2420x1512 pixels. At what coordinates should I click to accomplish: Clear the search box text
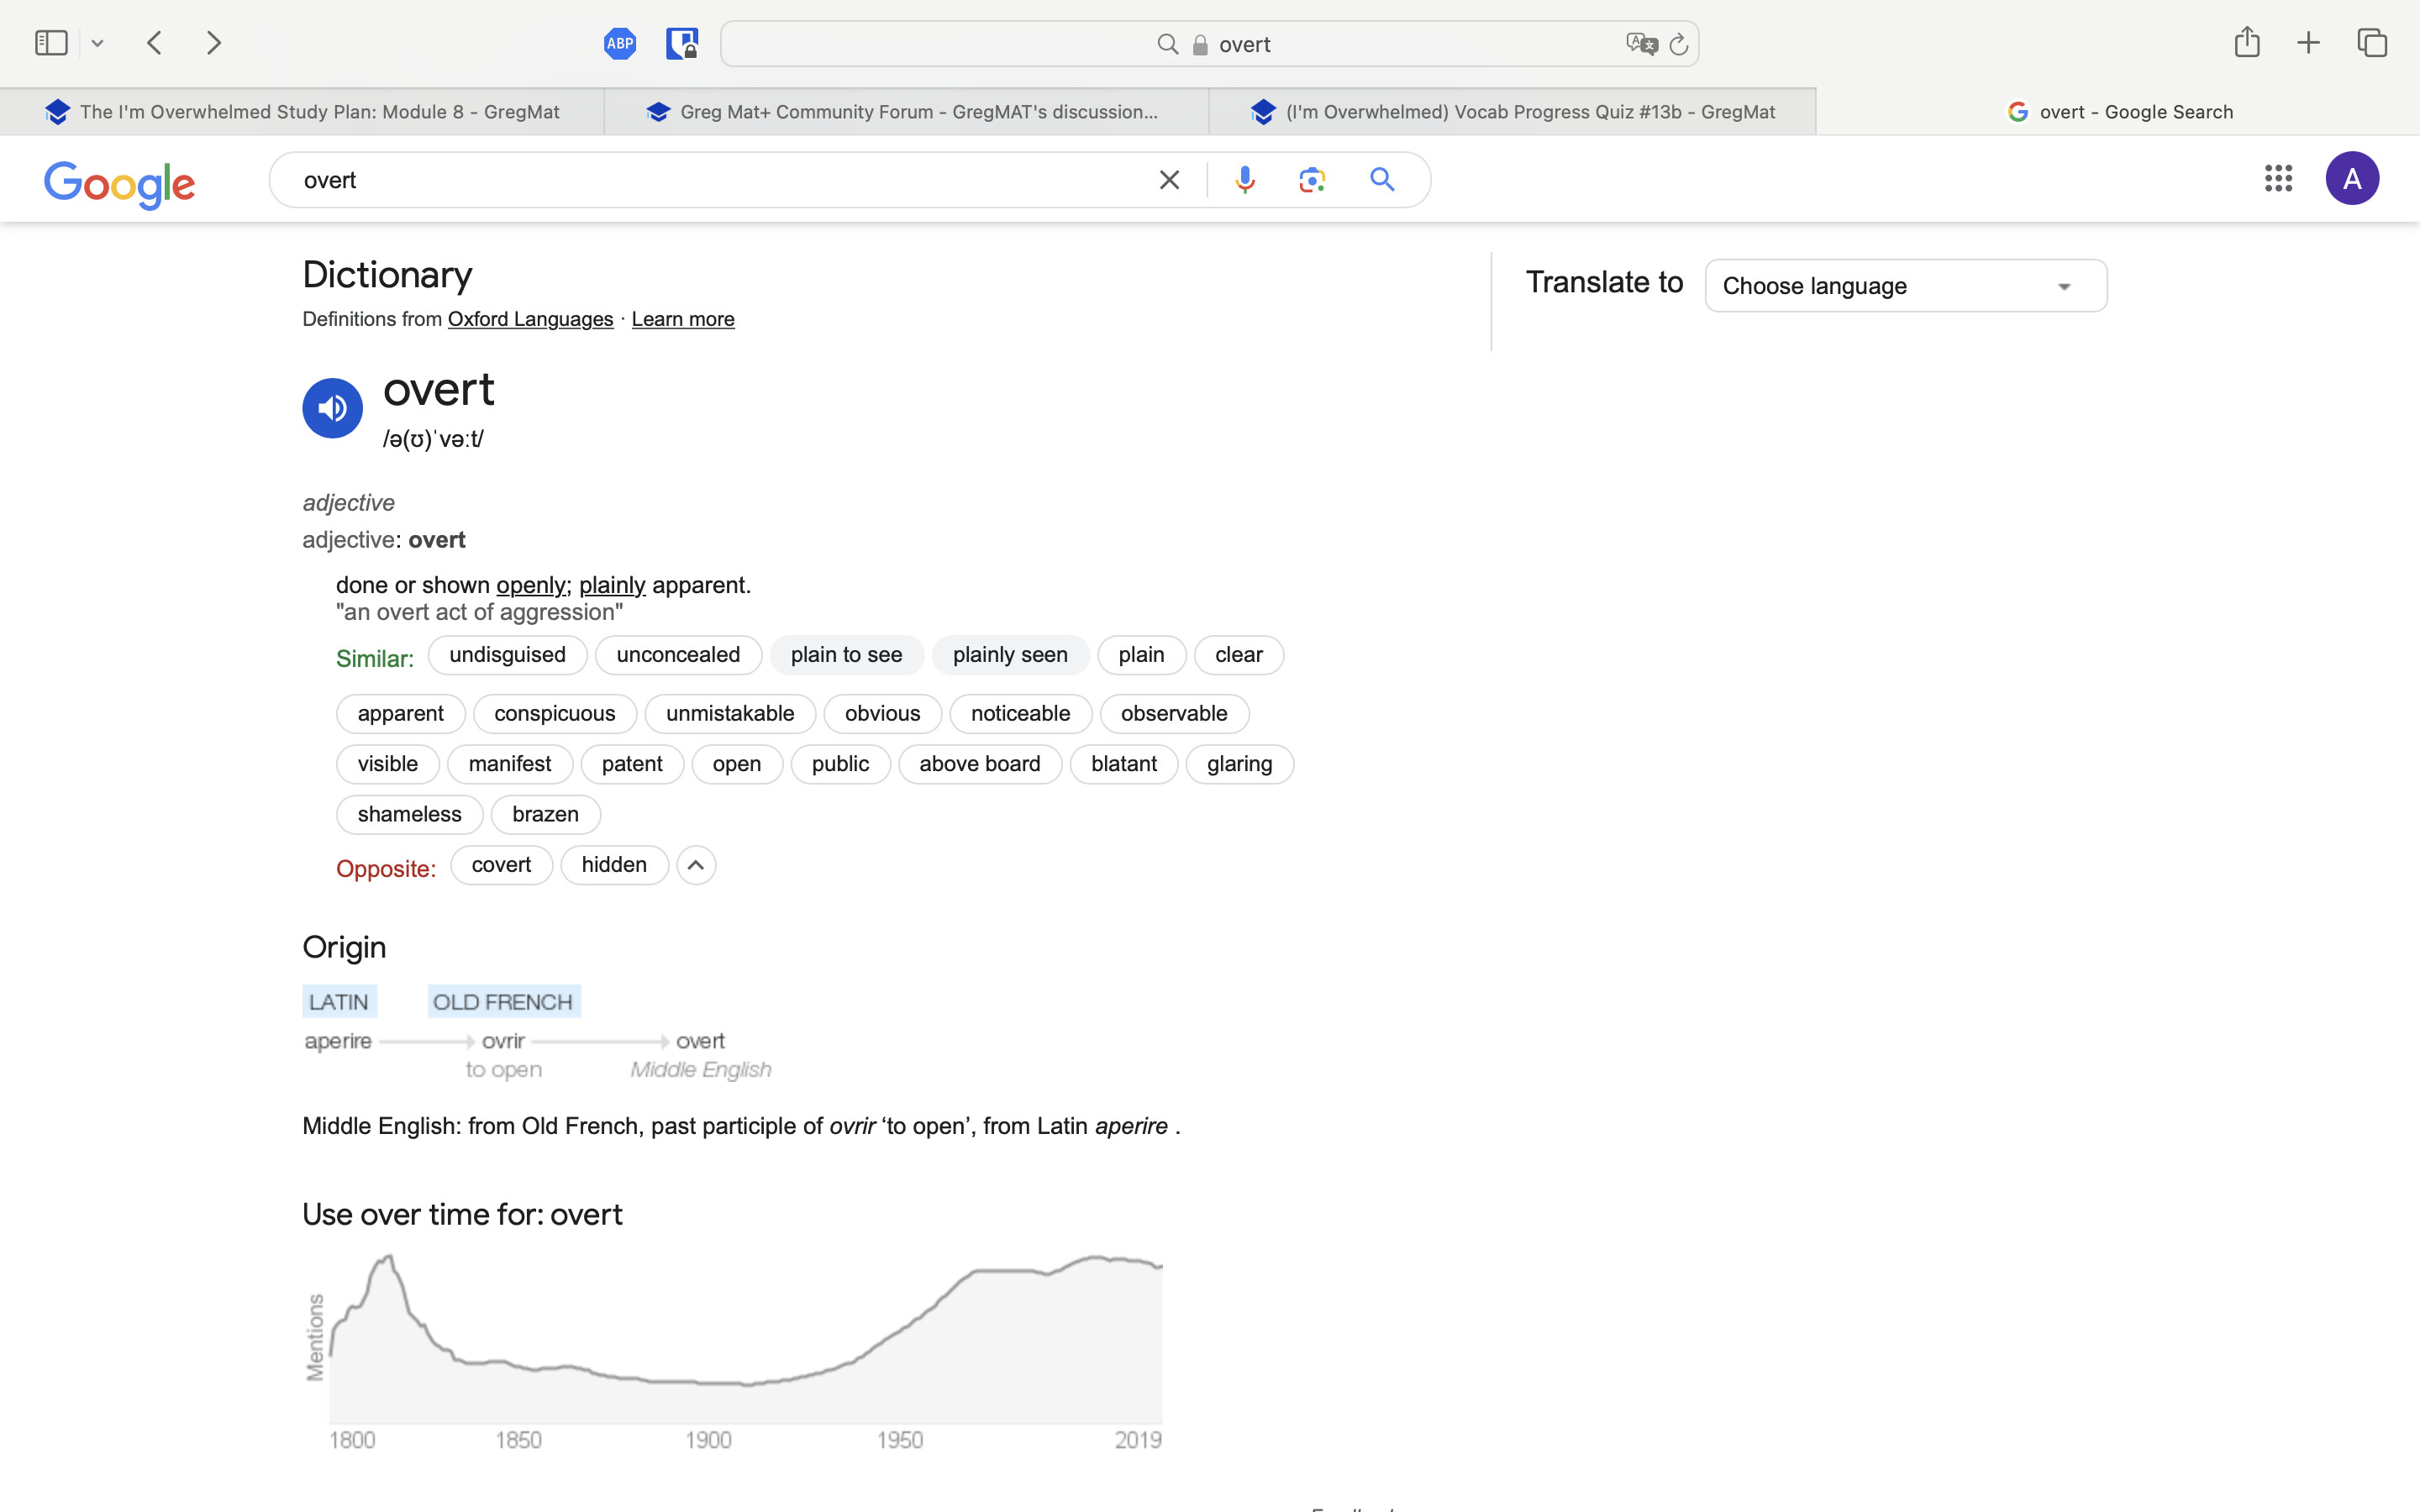tap(1169, 180)
